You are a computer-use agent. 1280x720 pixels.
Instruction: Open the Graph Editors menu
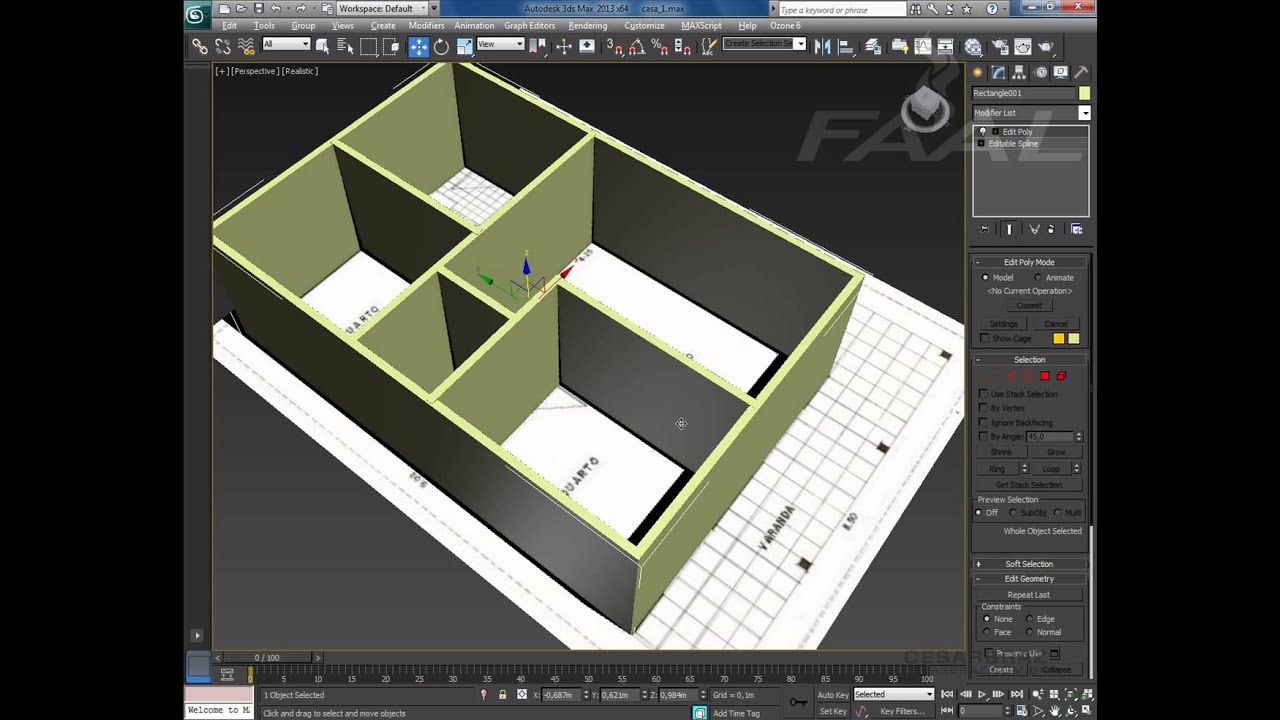click(x=529, y=26)
